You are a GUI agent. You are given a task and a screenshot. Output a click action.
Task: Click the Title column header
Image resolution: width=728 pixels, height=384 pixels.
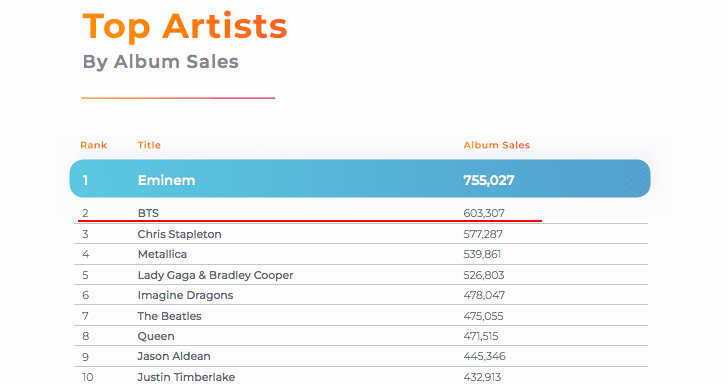click(149, 145)
